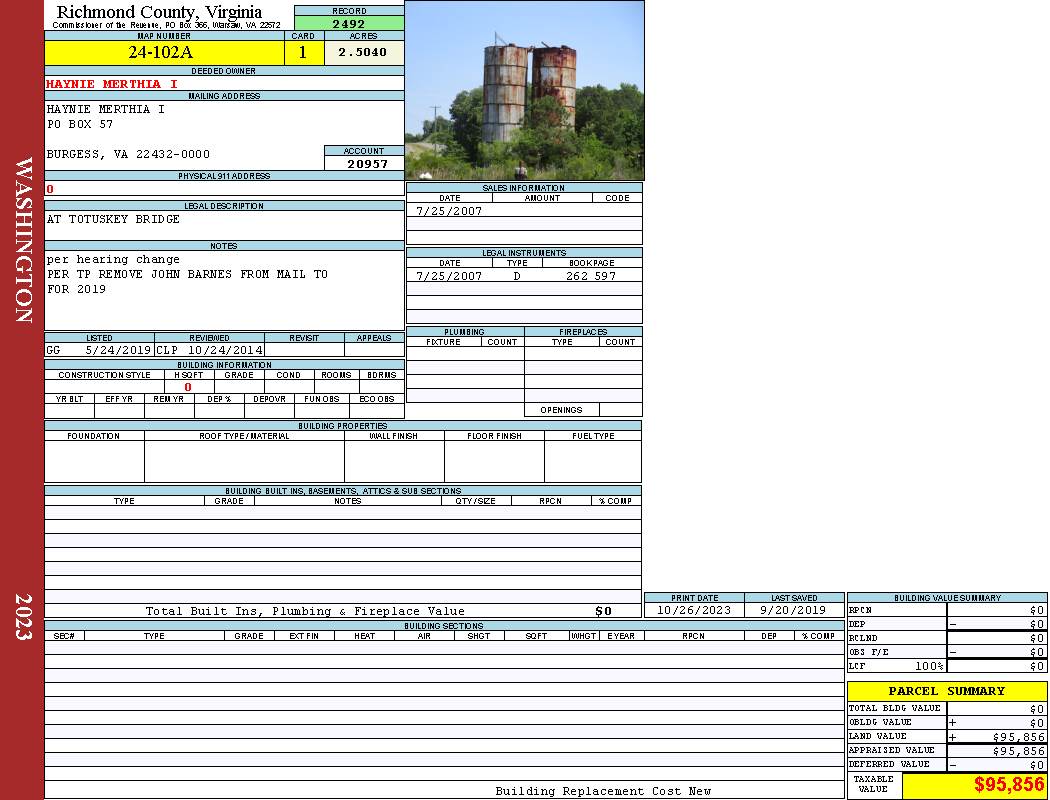Click H SQFT value 0

(188, 387)
